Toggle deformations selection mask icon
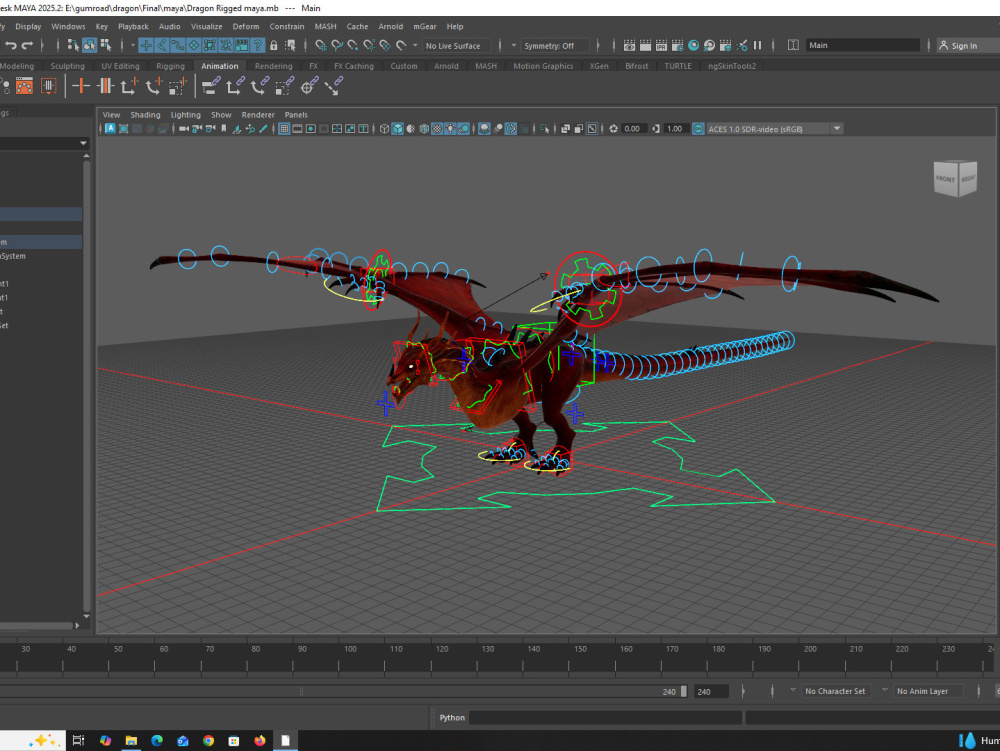 pos(210,45)
